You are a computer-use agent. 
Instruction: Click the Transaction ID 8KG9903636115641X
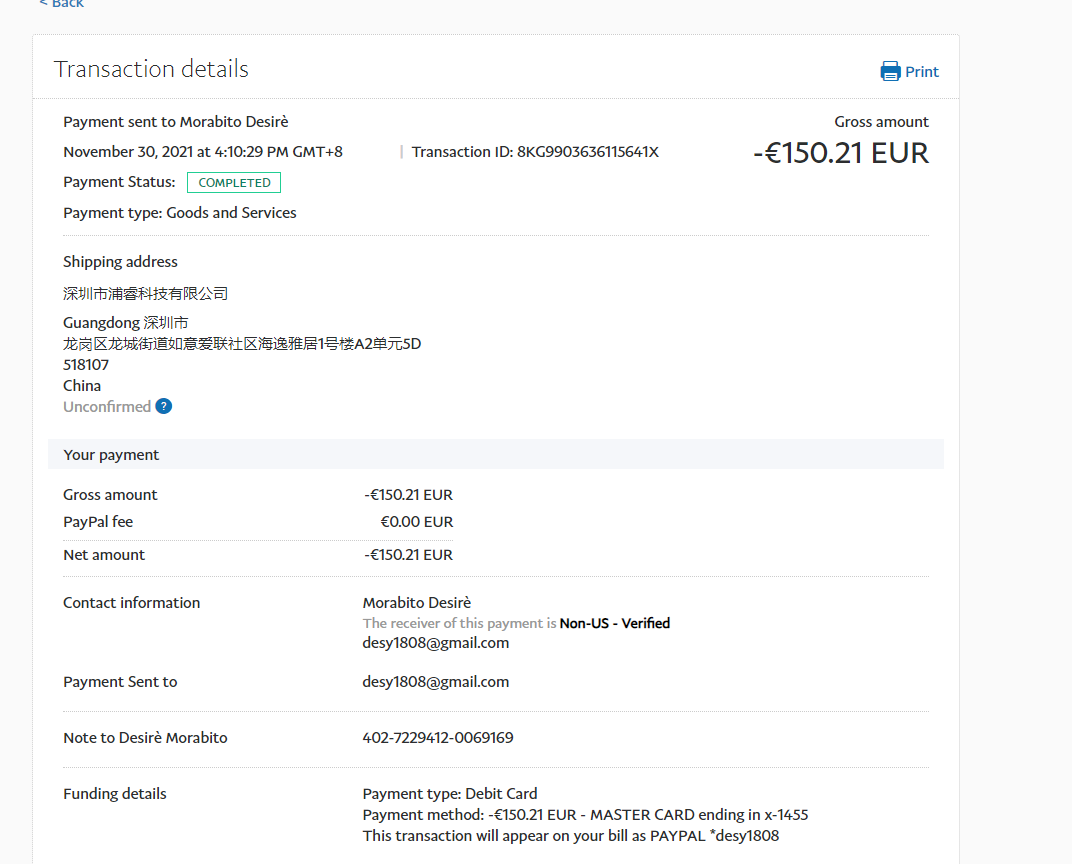[x=587, y=152]
